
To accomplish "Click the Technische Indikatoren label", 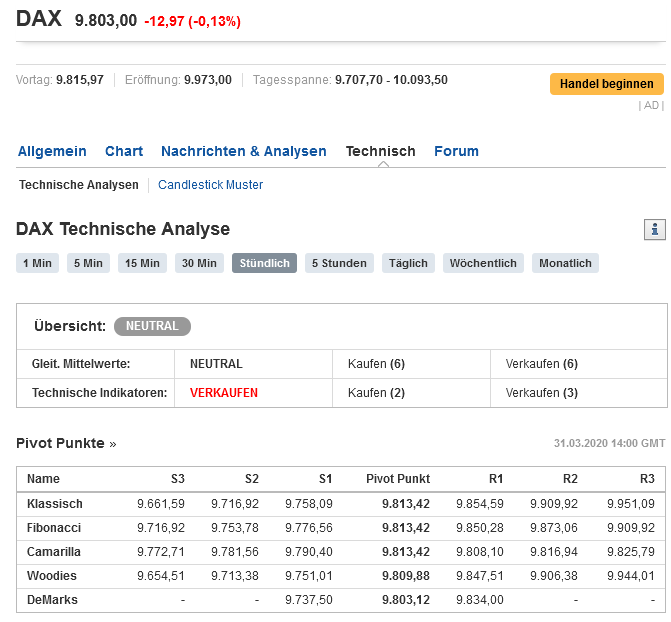I will (x=99, y=393).
